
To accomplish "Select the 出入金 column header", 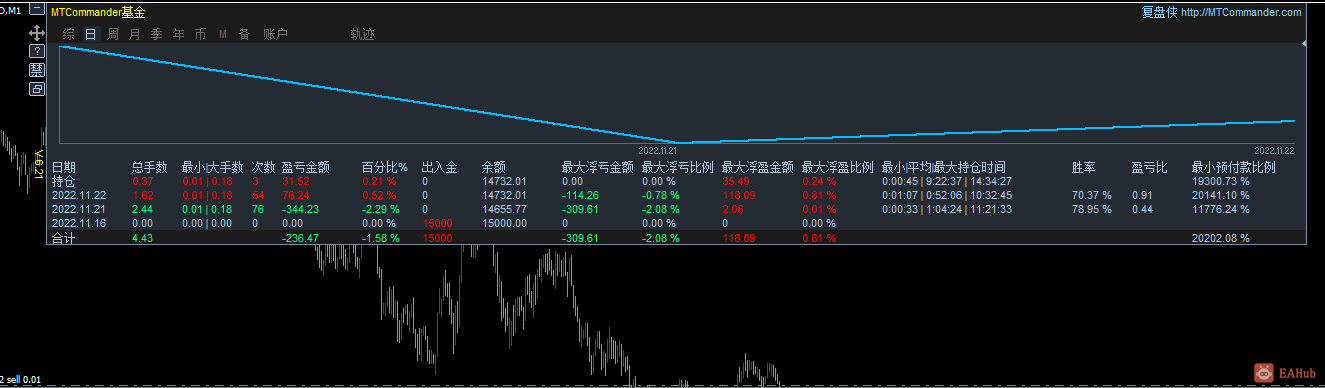I will pos(440,167).
